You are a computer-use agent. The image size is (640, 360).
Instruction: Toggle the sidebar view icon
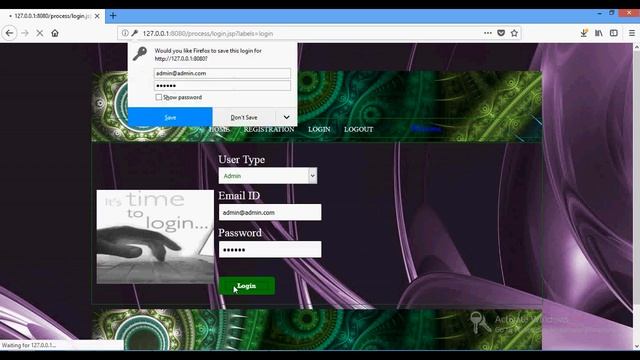point(614,33)
